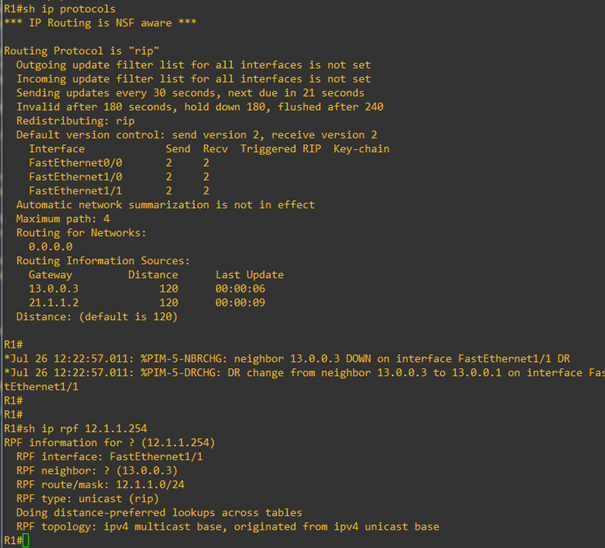This screenshot has height=548, width=605.
Task: Click the FastEthernet1/0 interface entry
Action: (x=76, y=177)
